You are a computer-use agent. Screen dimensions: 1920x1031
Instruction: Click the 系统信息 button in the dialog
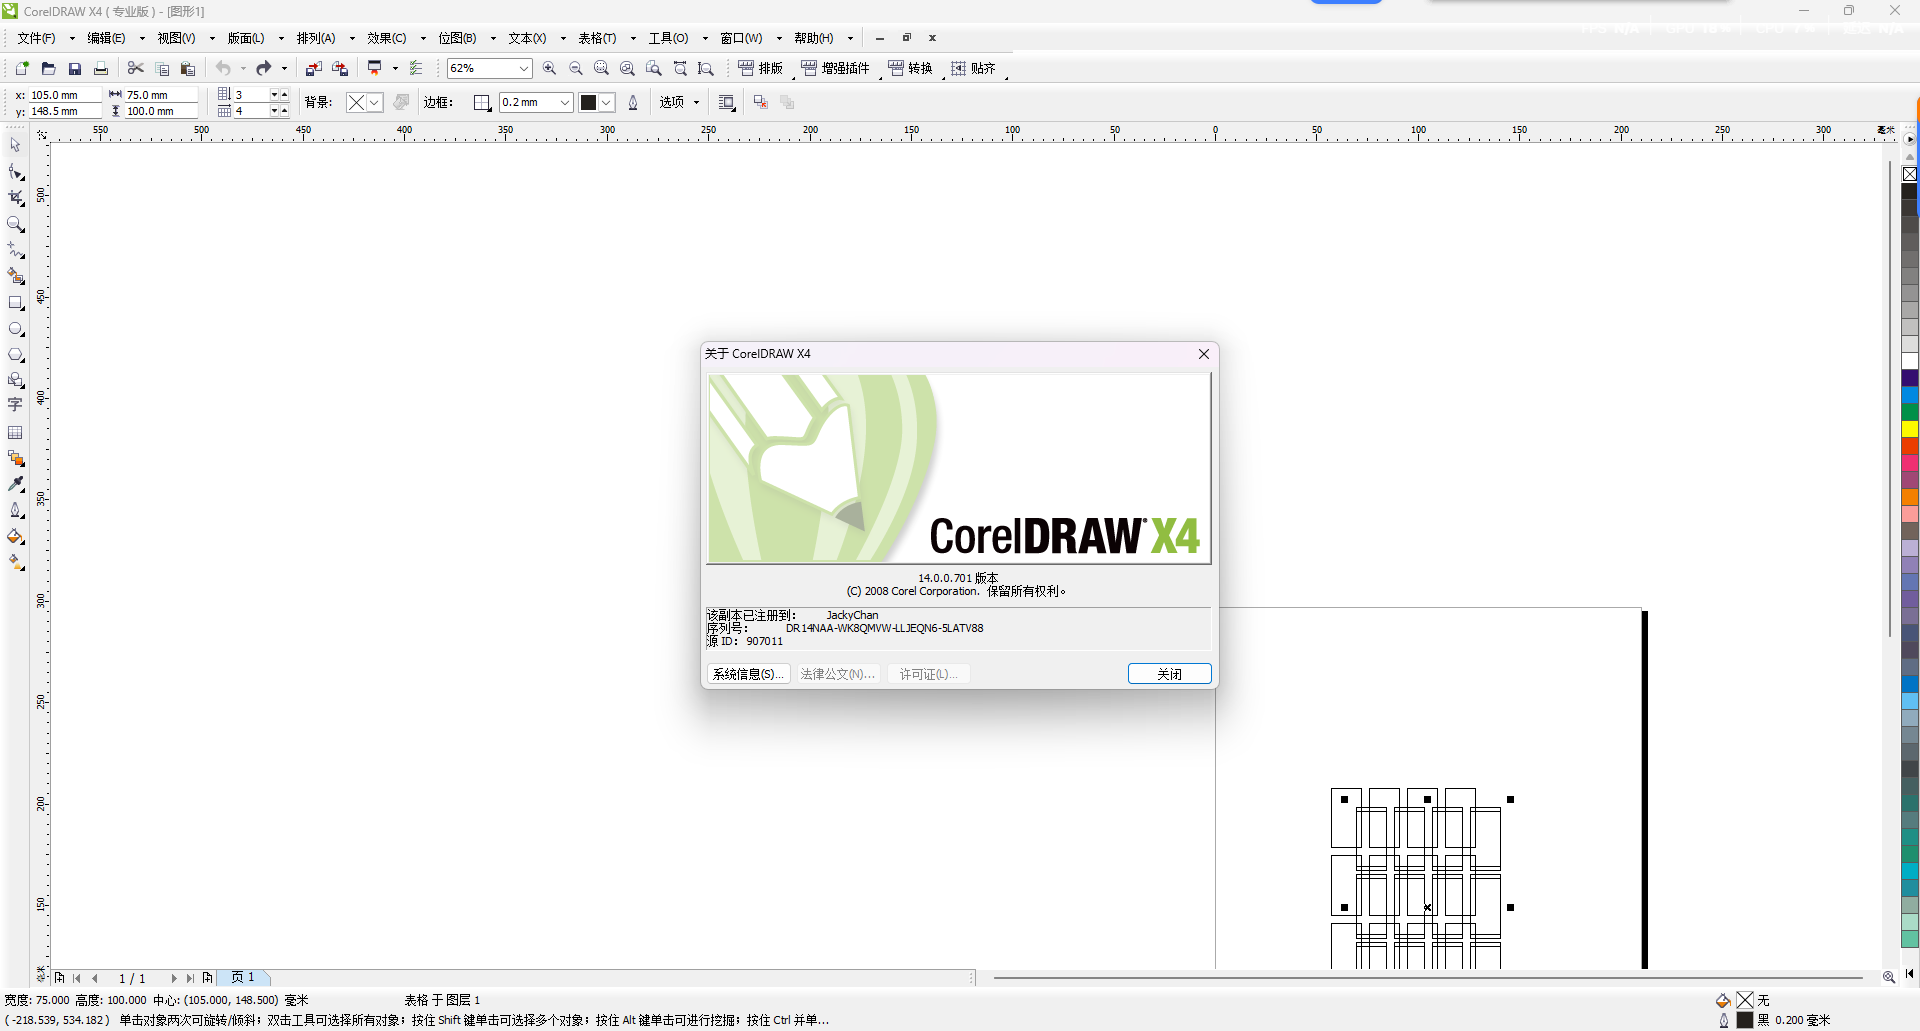pos(747,673)
